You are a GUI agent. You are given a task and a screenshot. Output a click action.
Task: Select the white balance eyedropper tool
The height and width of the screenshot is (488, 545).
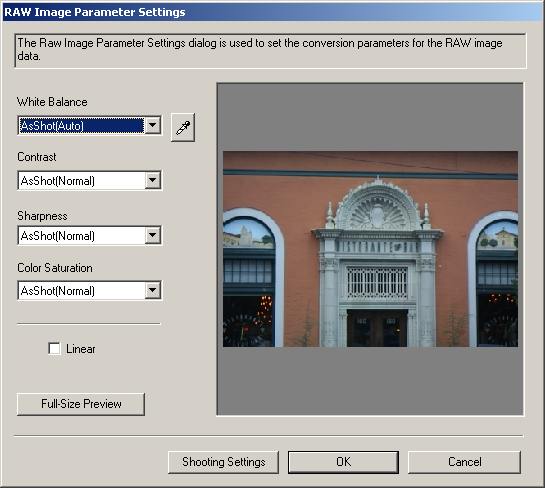[183, 127]
